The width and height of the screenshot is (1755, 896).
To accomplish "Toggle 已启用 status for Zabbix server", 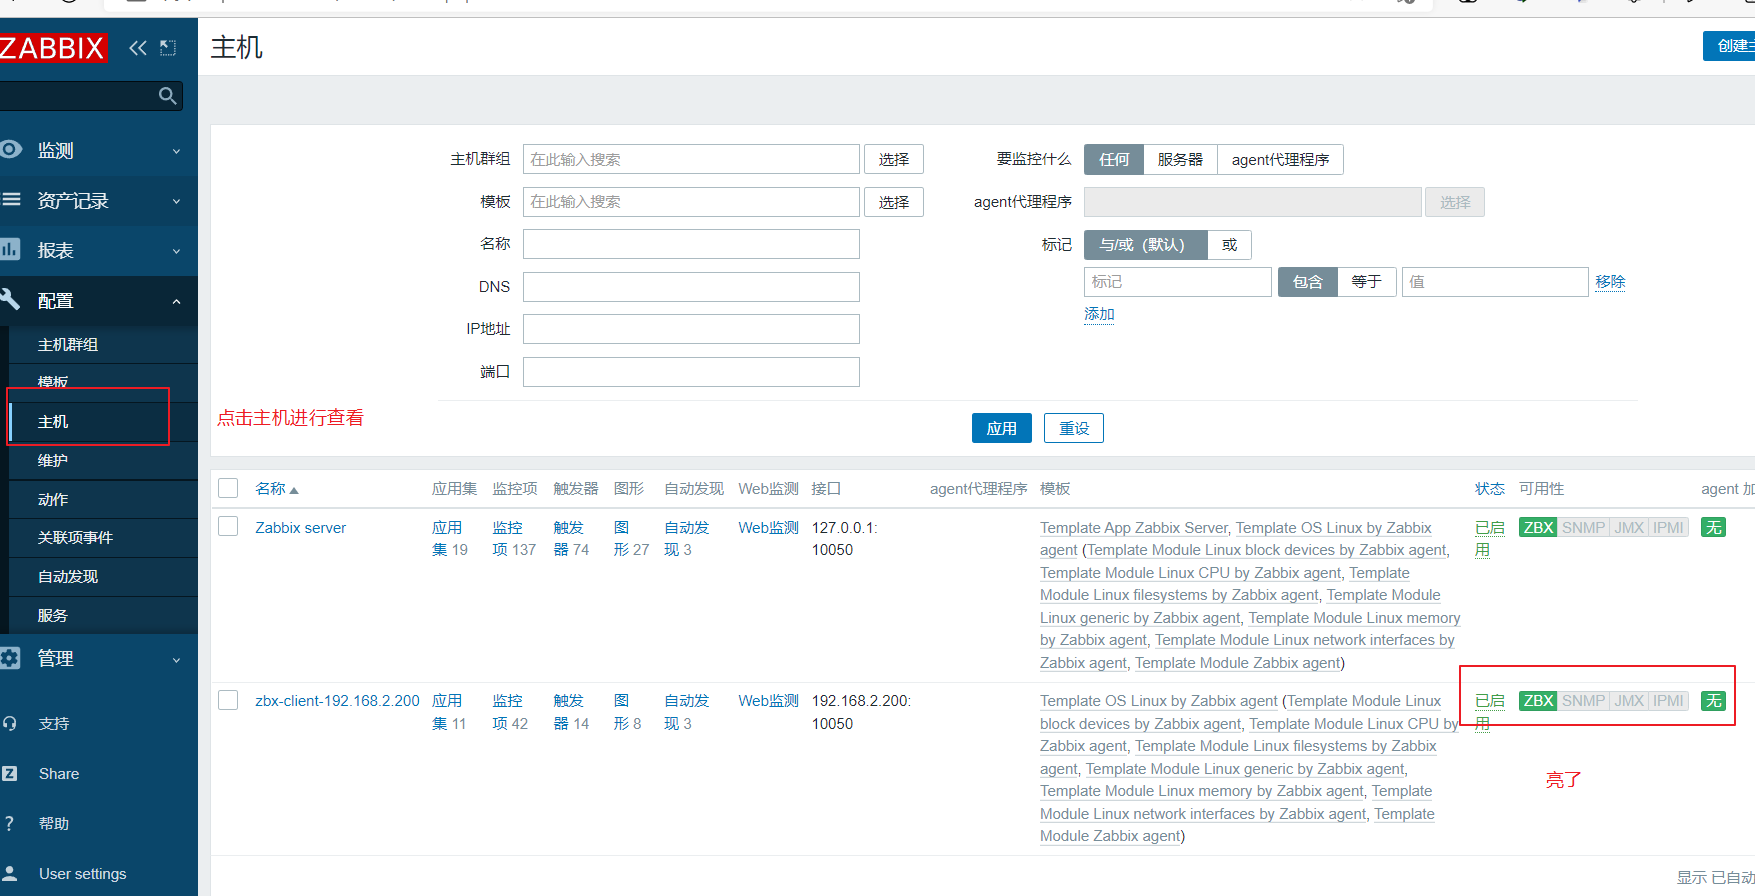I will click(x=1489, y=538).
